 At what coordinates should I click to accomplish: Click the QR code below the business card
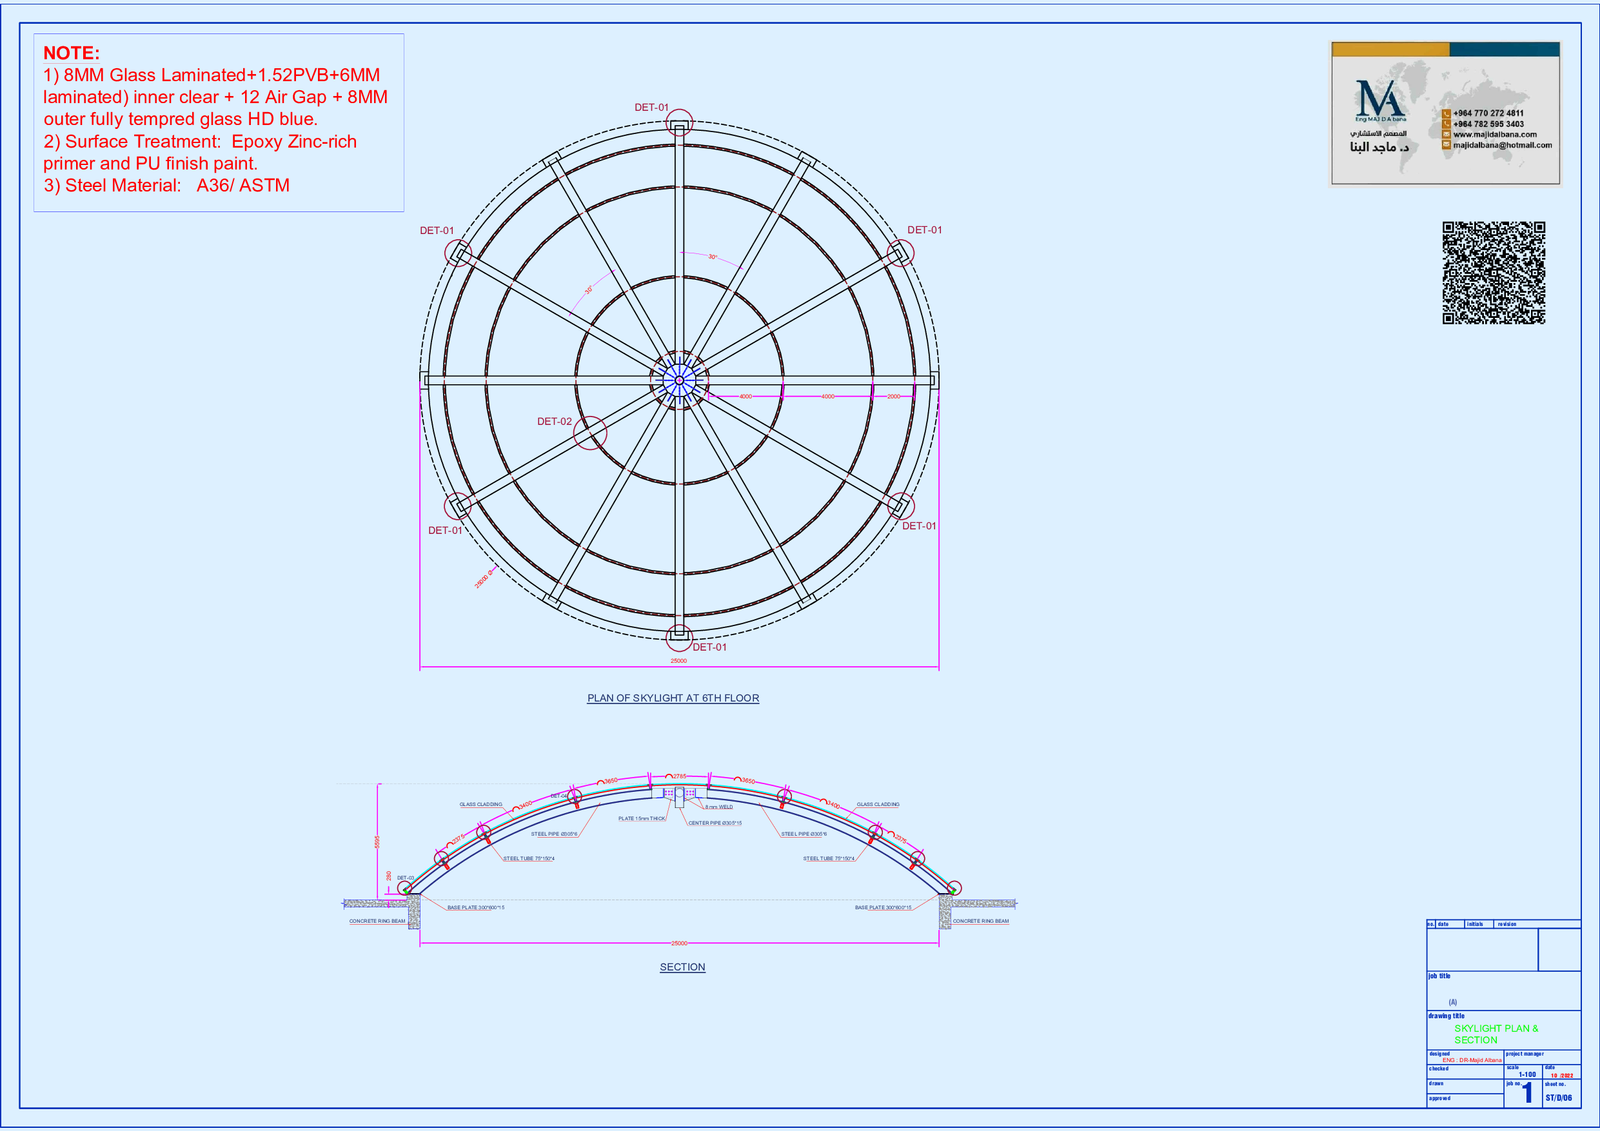[x=1493, y=273]
